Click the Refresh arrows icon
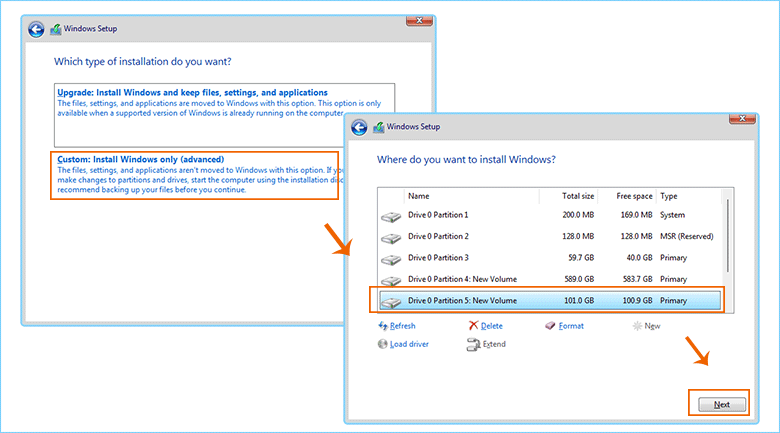The width and height of the screenshot is (780, 433). coord(383,326)
